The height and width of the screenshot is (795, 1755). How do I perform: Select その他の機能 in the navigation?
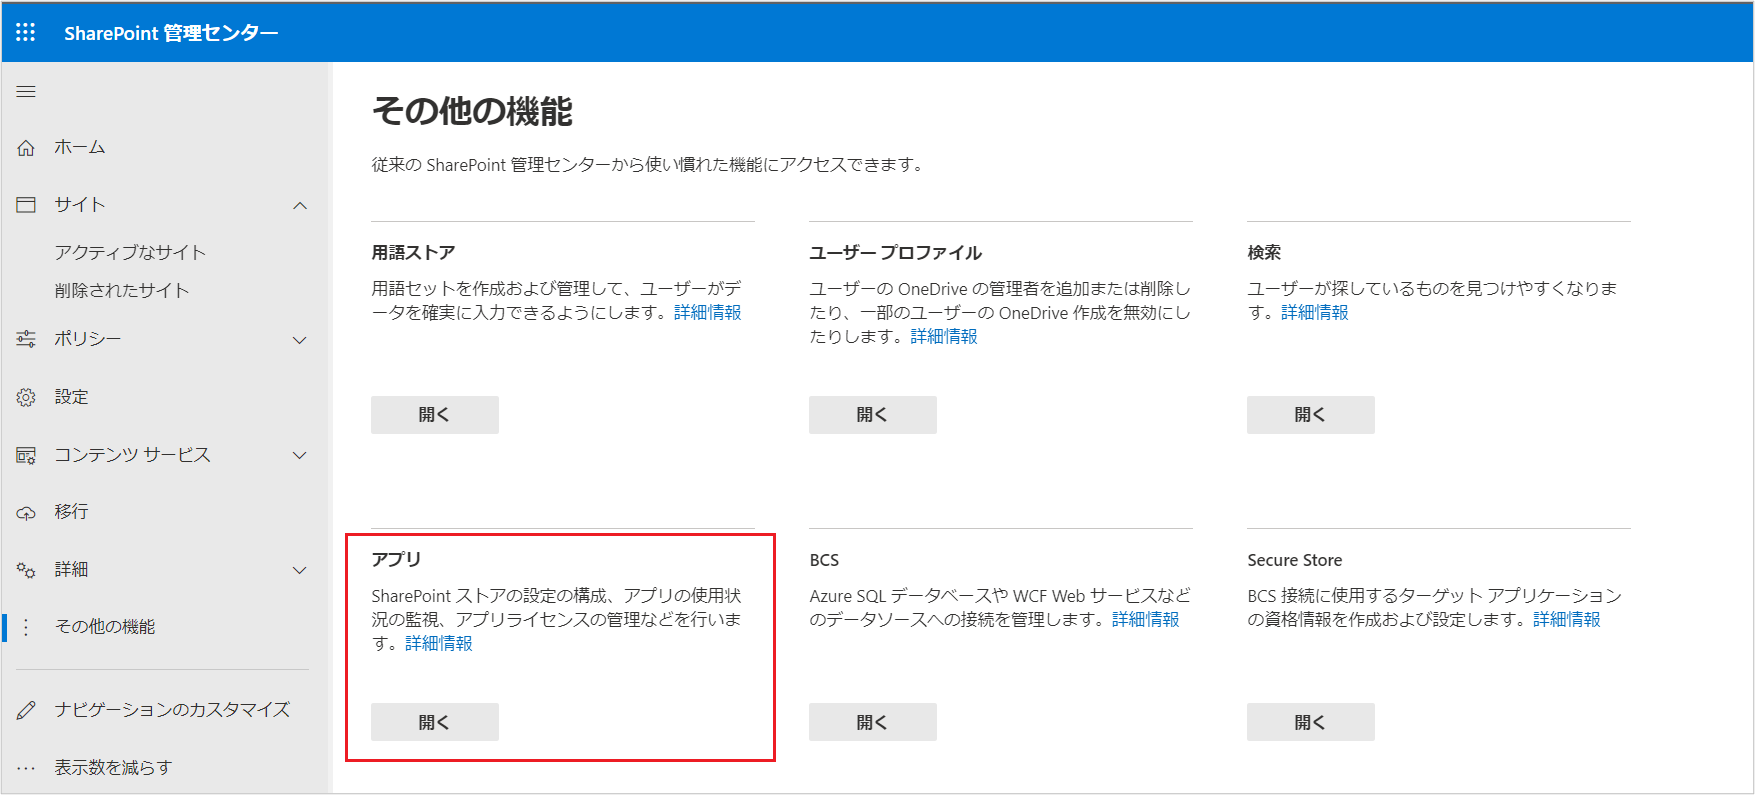105,627
